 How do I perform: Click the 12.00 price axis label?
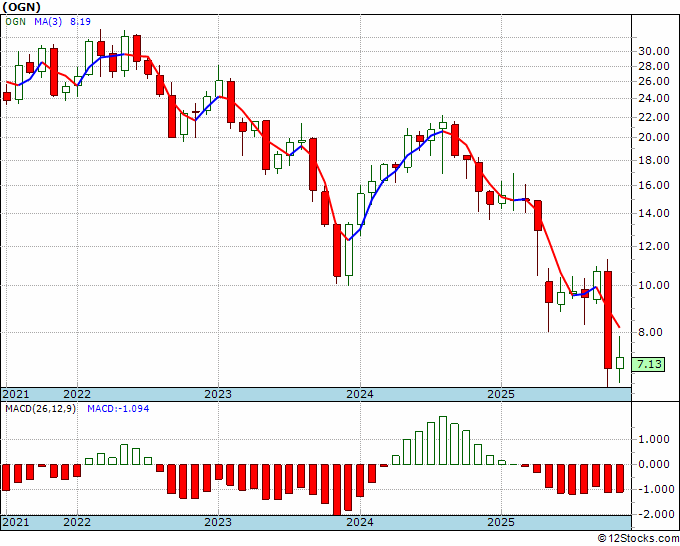tap(654, 246)
